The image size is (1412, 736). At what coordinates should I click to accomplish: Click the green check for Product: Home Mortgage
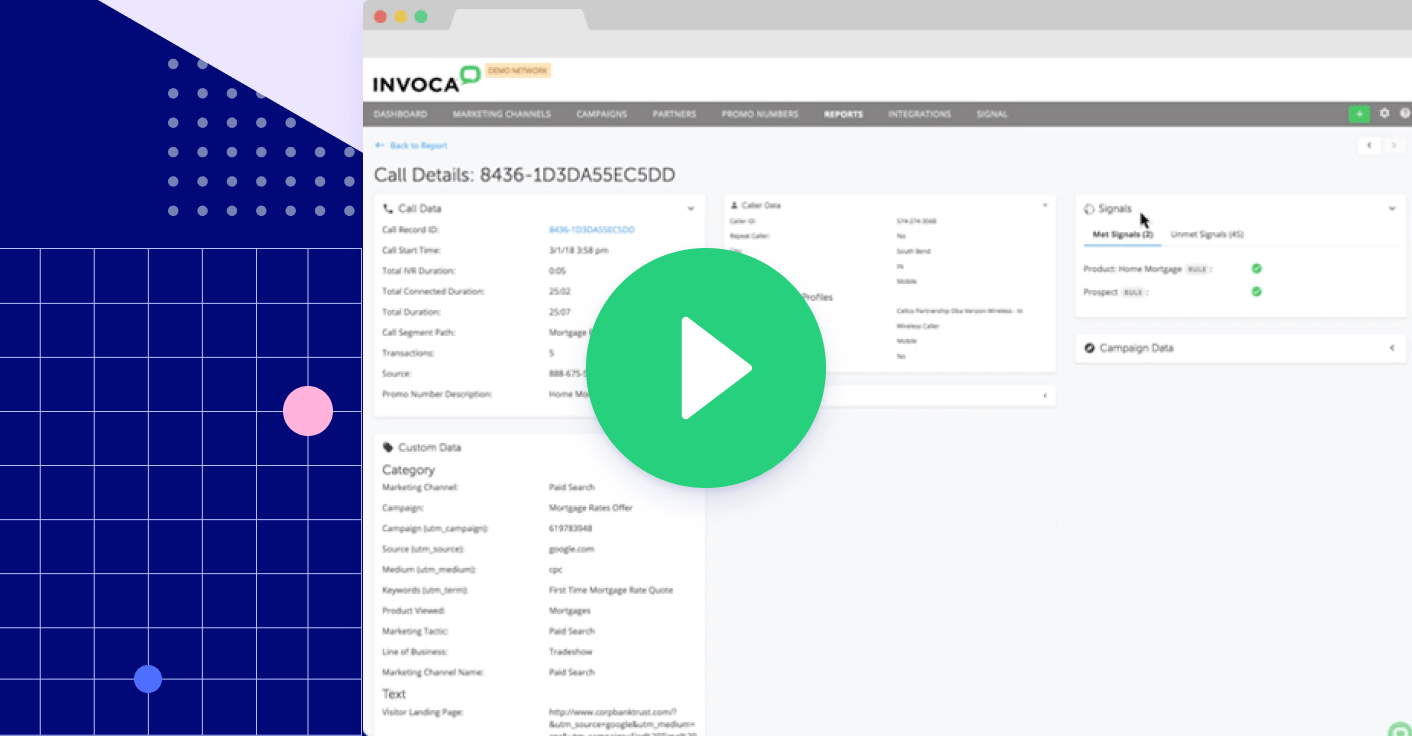1257,268
